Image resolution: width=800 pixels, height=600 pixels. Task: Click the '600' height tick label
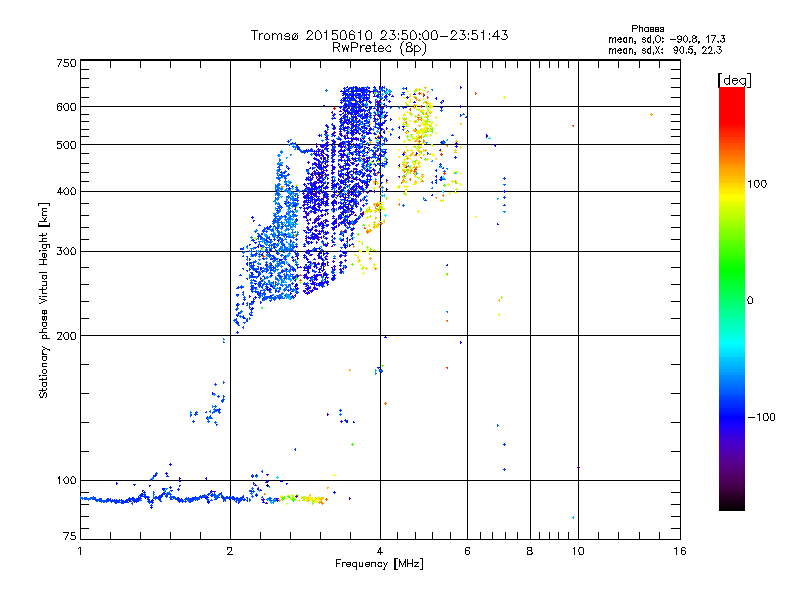tap(67, 107)
